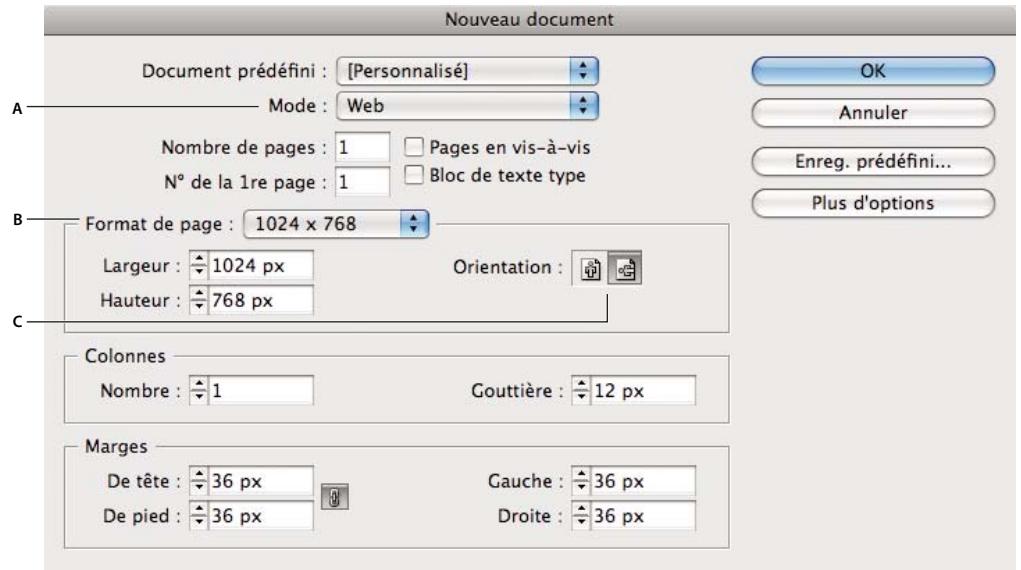Click the Annuler button
Viewport: 1021px width, 570px height.
tap(873, 112)
